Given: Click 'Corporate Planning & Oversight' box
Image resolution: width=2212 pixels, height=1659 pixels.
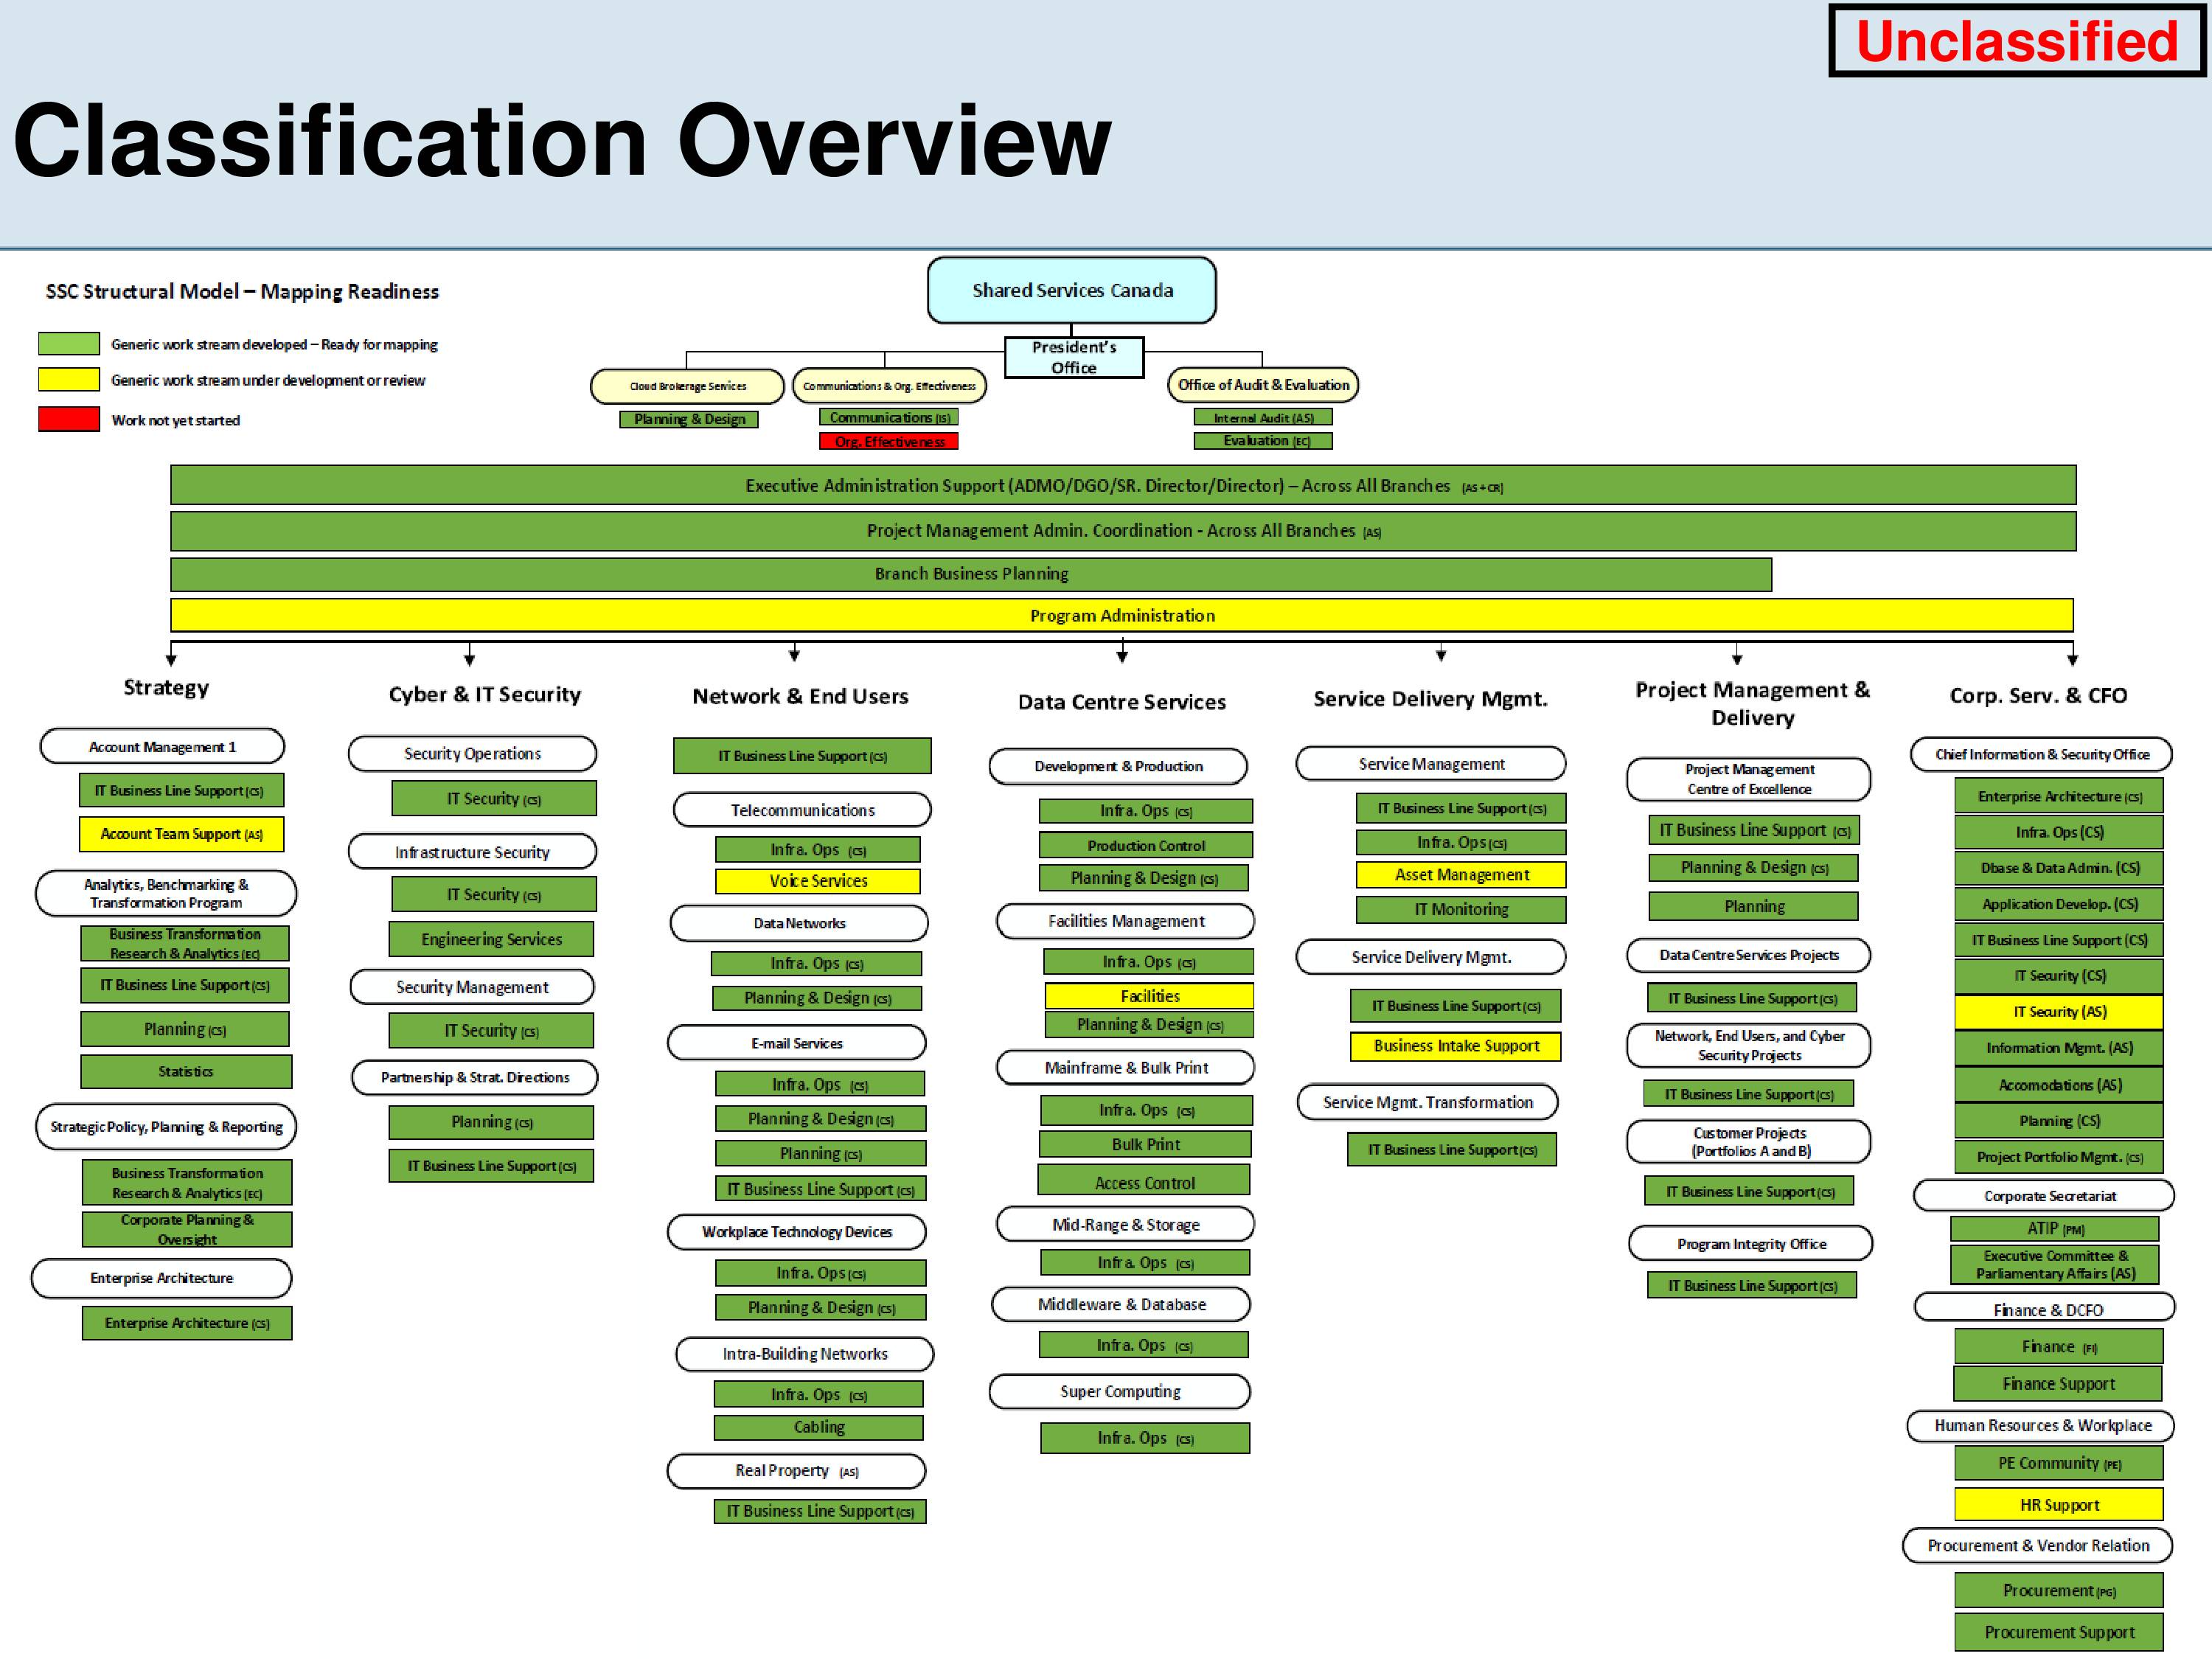Looking at the screenshot, I should coord(187,1229).
